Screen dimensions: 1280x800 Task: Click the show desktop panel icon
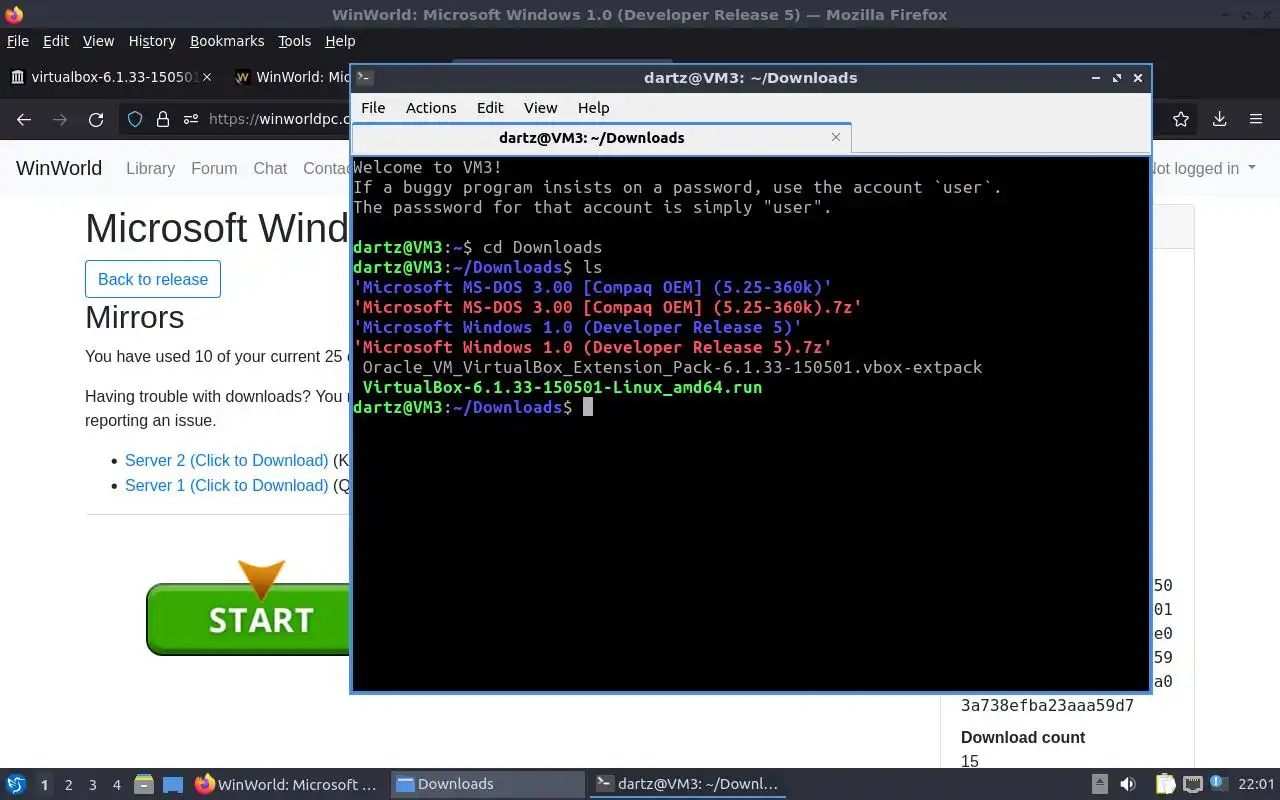point(173,784)
